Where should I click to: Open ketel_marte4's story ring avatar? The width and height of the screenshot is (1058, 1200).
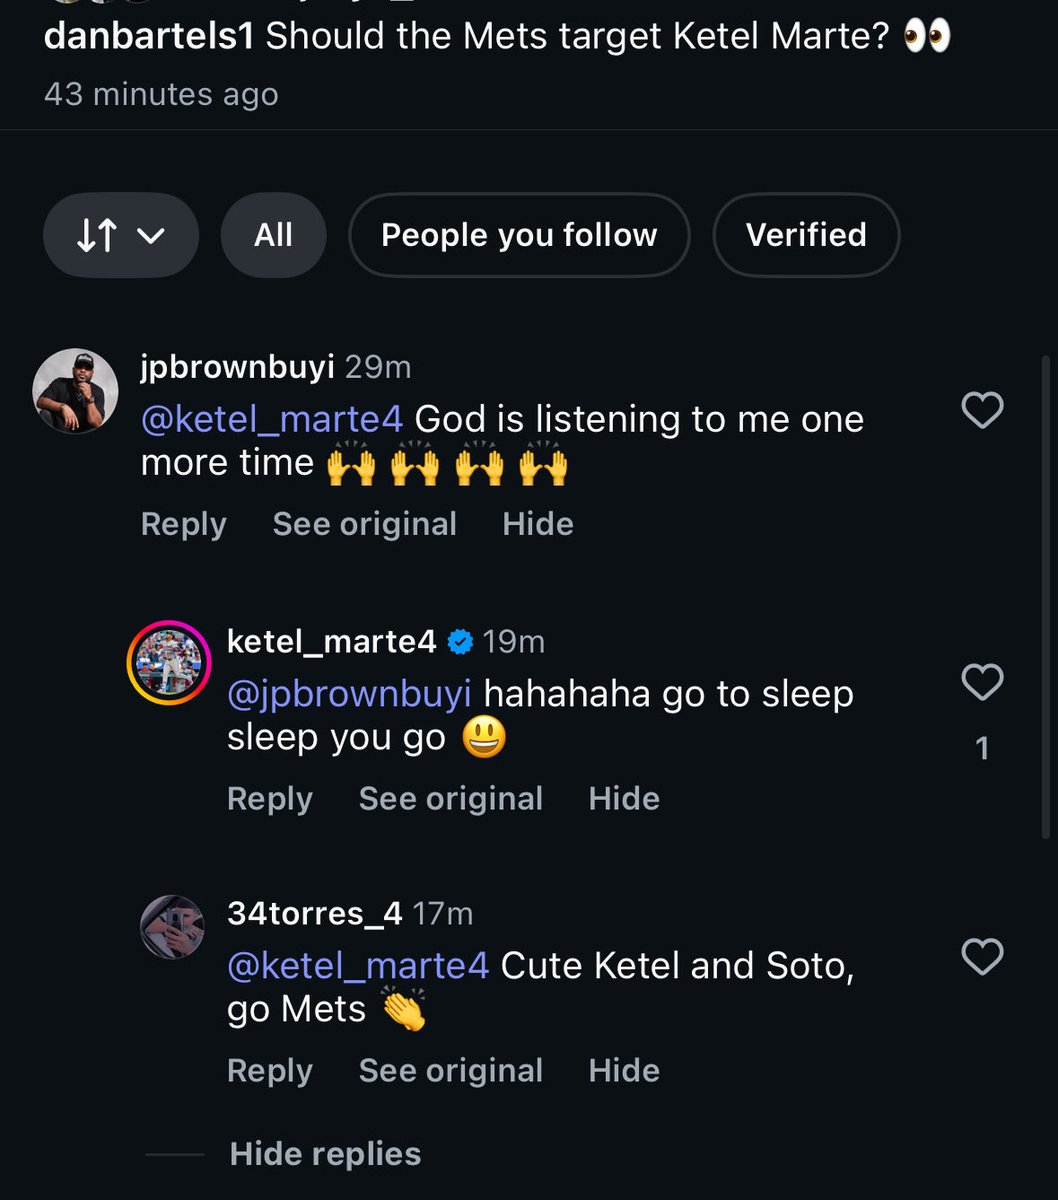pyautogui.click(x=168, y=663)
